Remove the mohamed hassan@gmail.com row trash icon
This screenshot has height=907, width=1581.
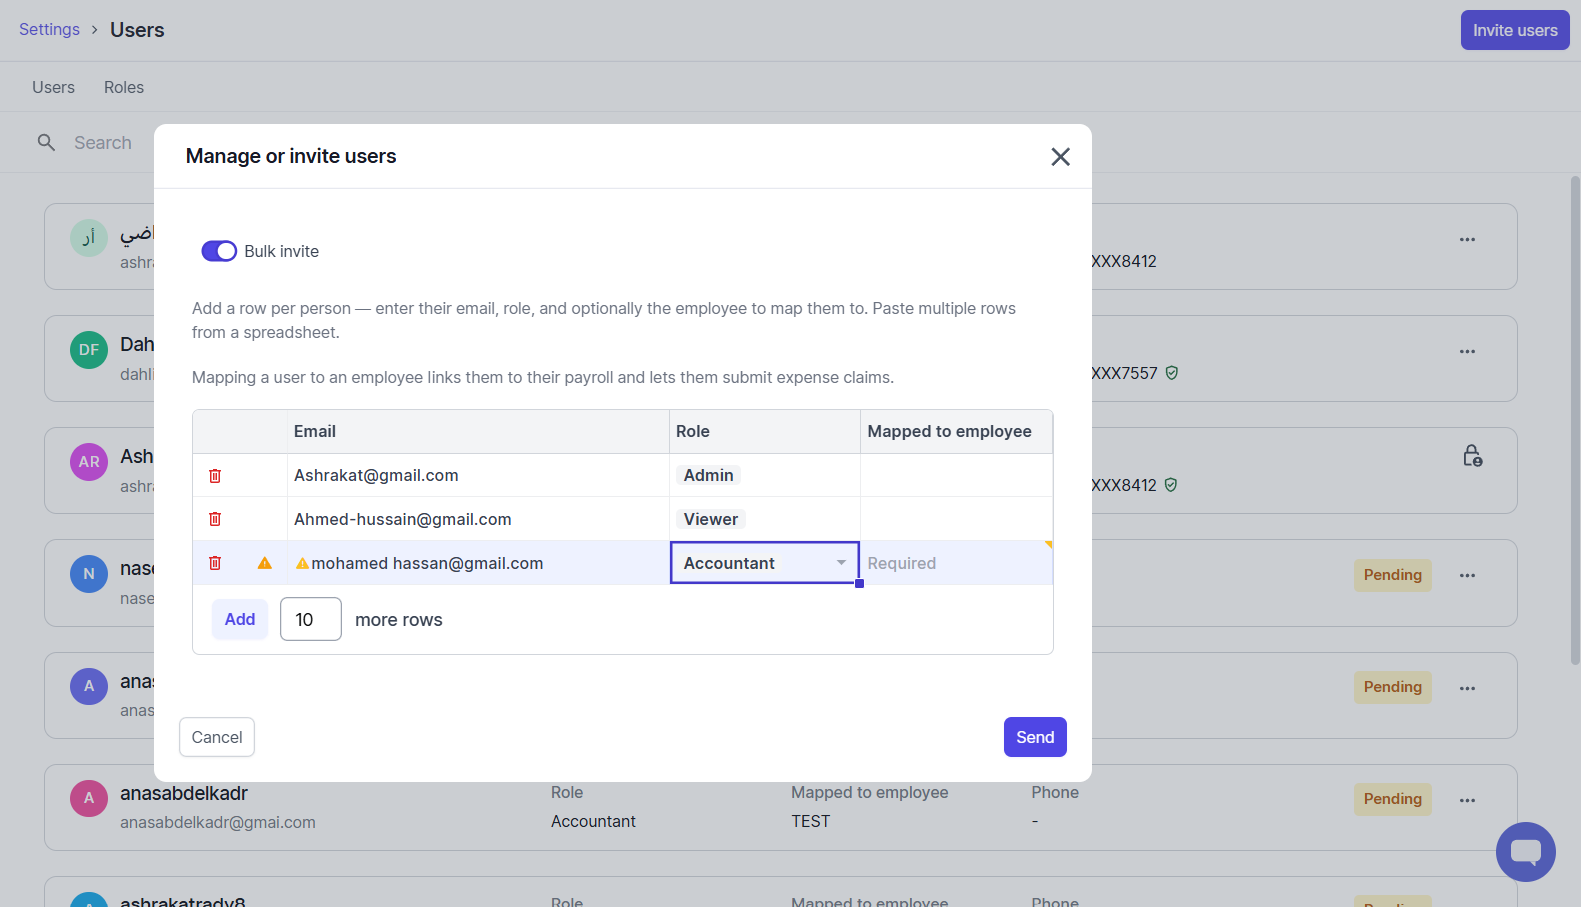coord(215,563)
